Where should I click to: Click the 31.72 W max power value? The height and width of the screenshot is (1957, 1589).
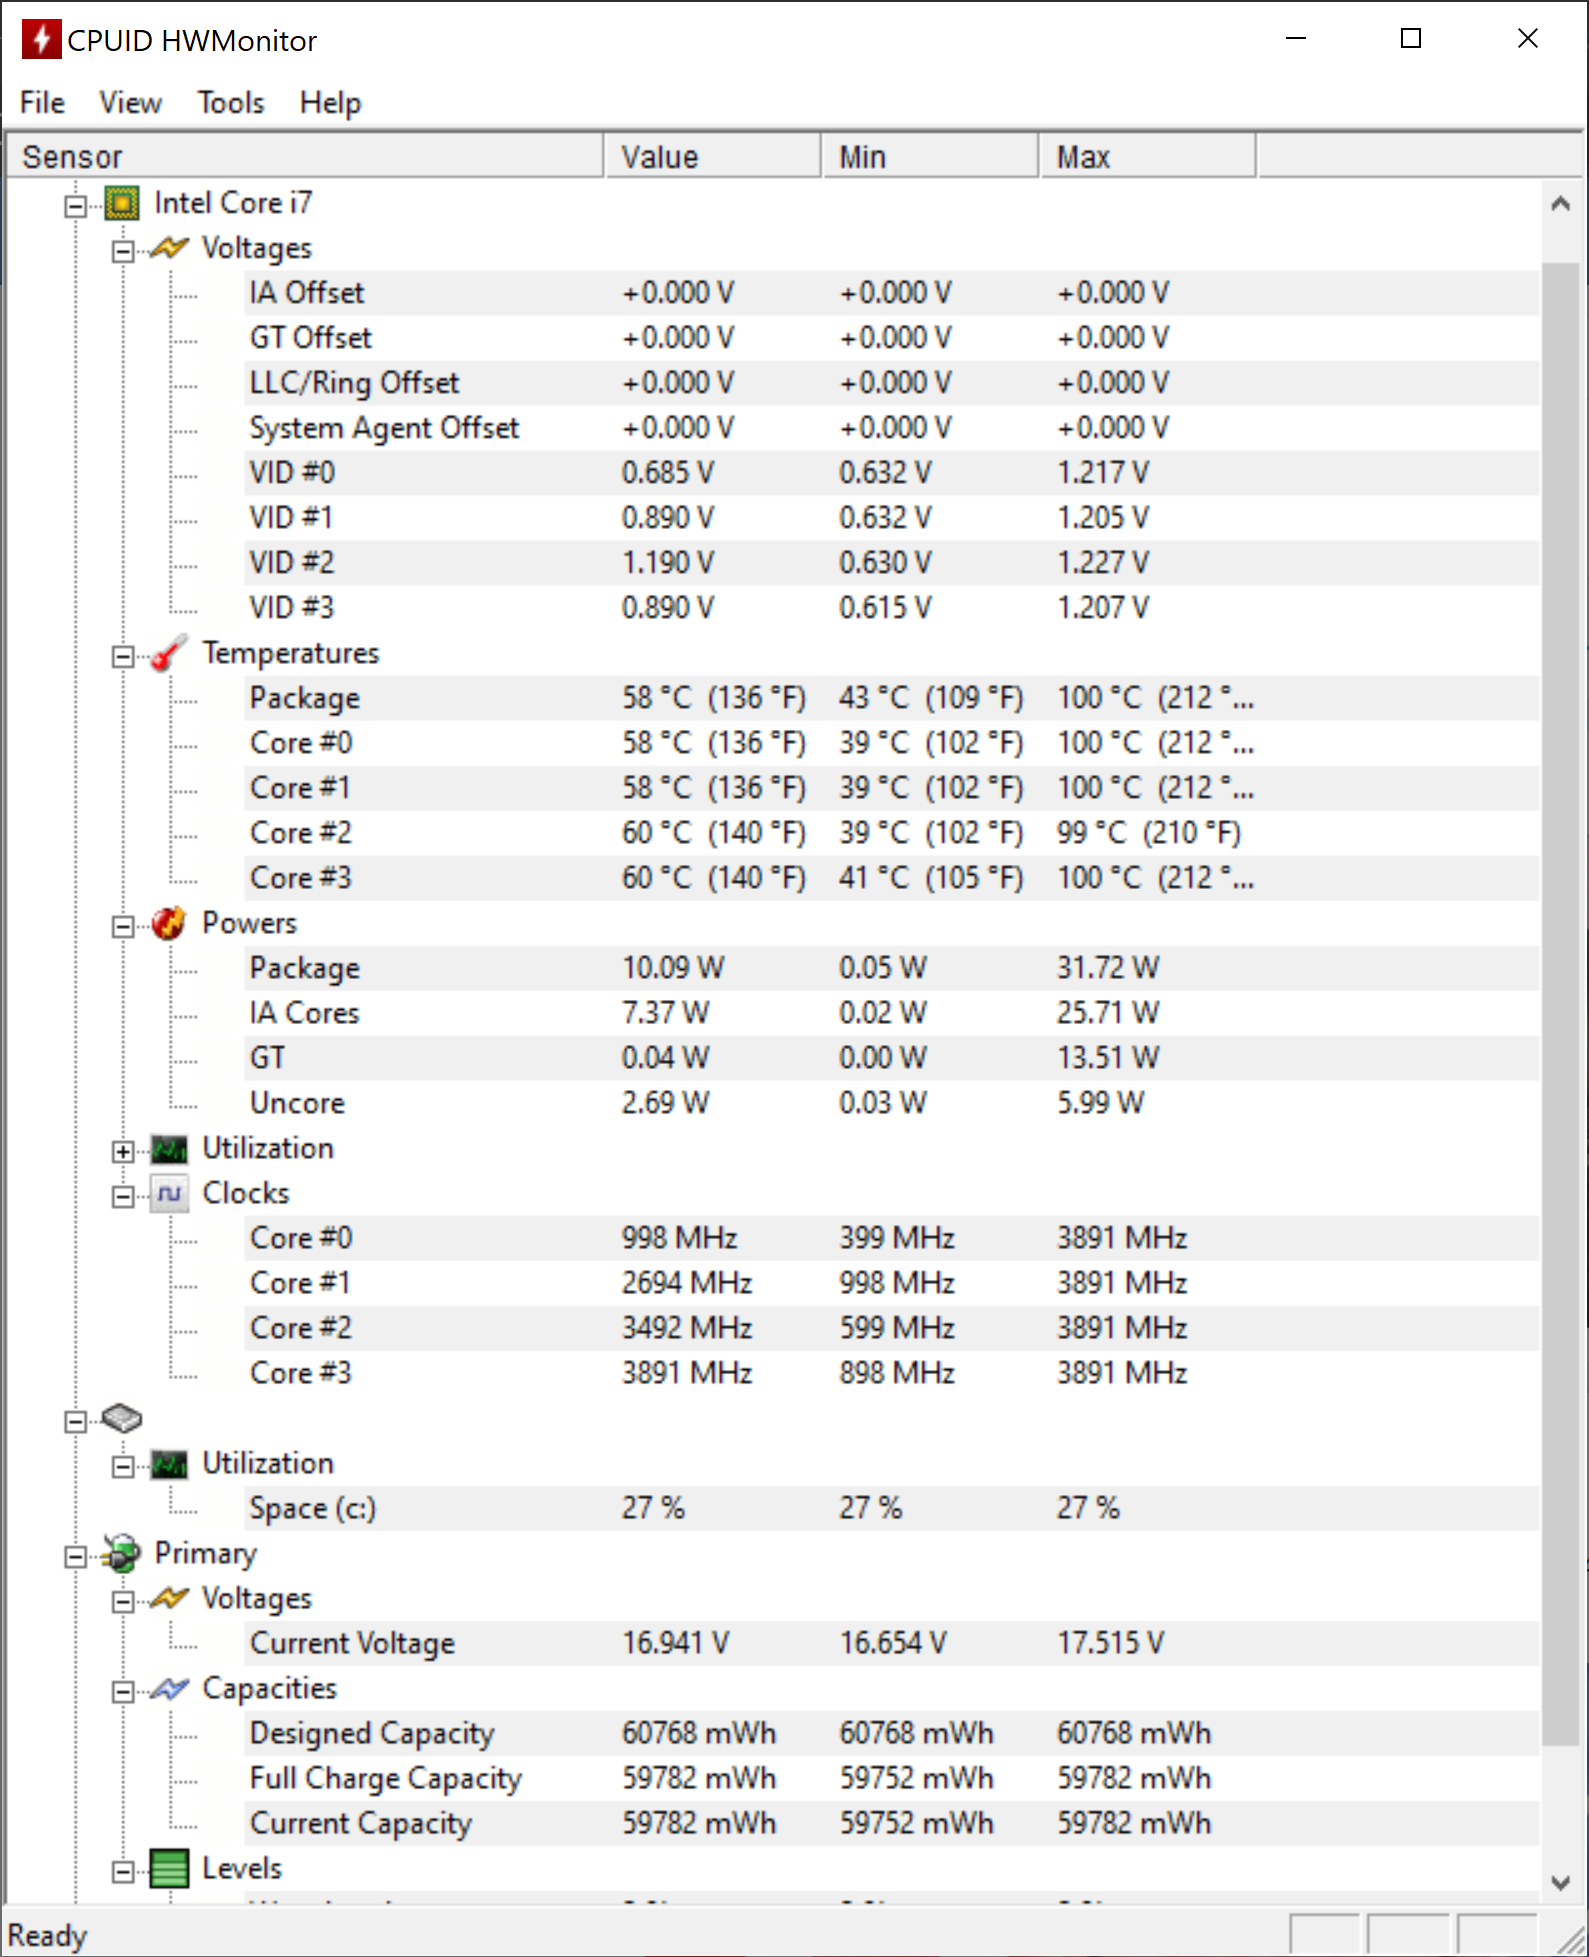1108,968
